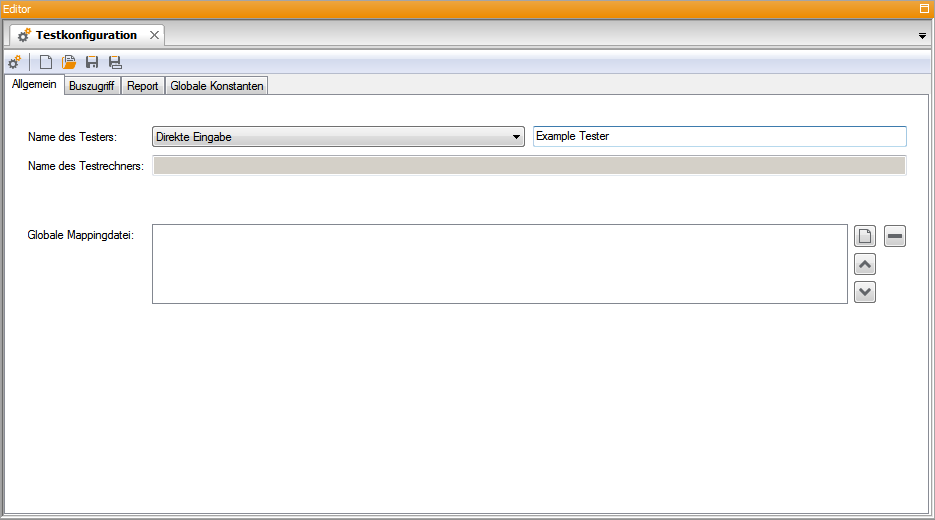This screenshot has height=520, width=935.
Task: Click the Example Tester name field
Action: [720, 137]
